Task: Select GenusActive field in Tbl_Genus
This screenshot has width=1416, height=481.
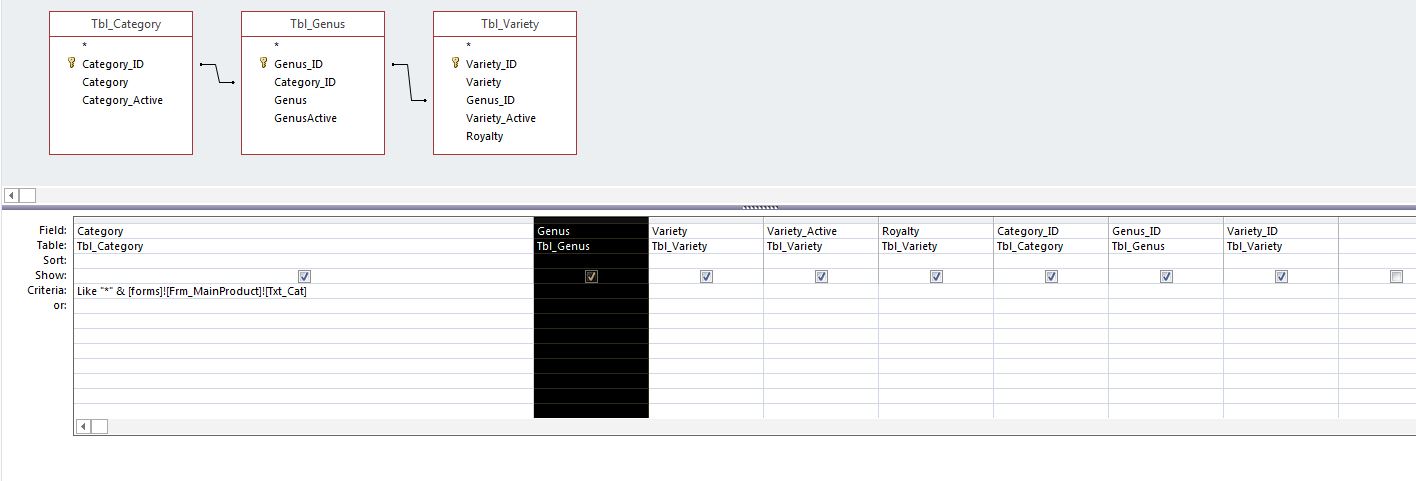Action: point(305,118)
